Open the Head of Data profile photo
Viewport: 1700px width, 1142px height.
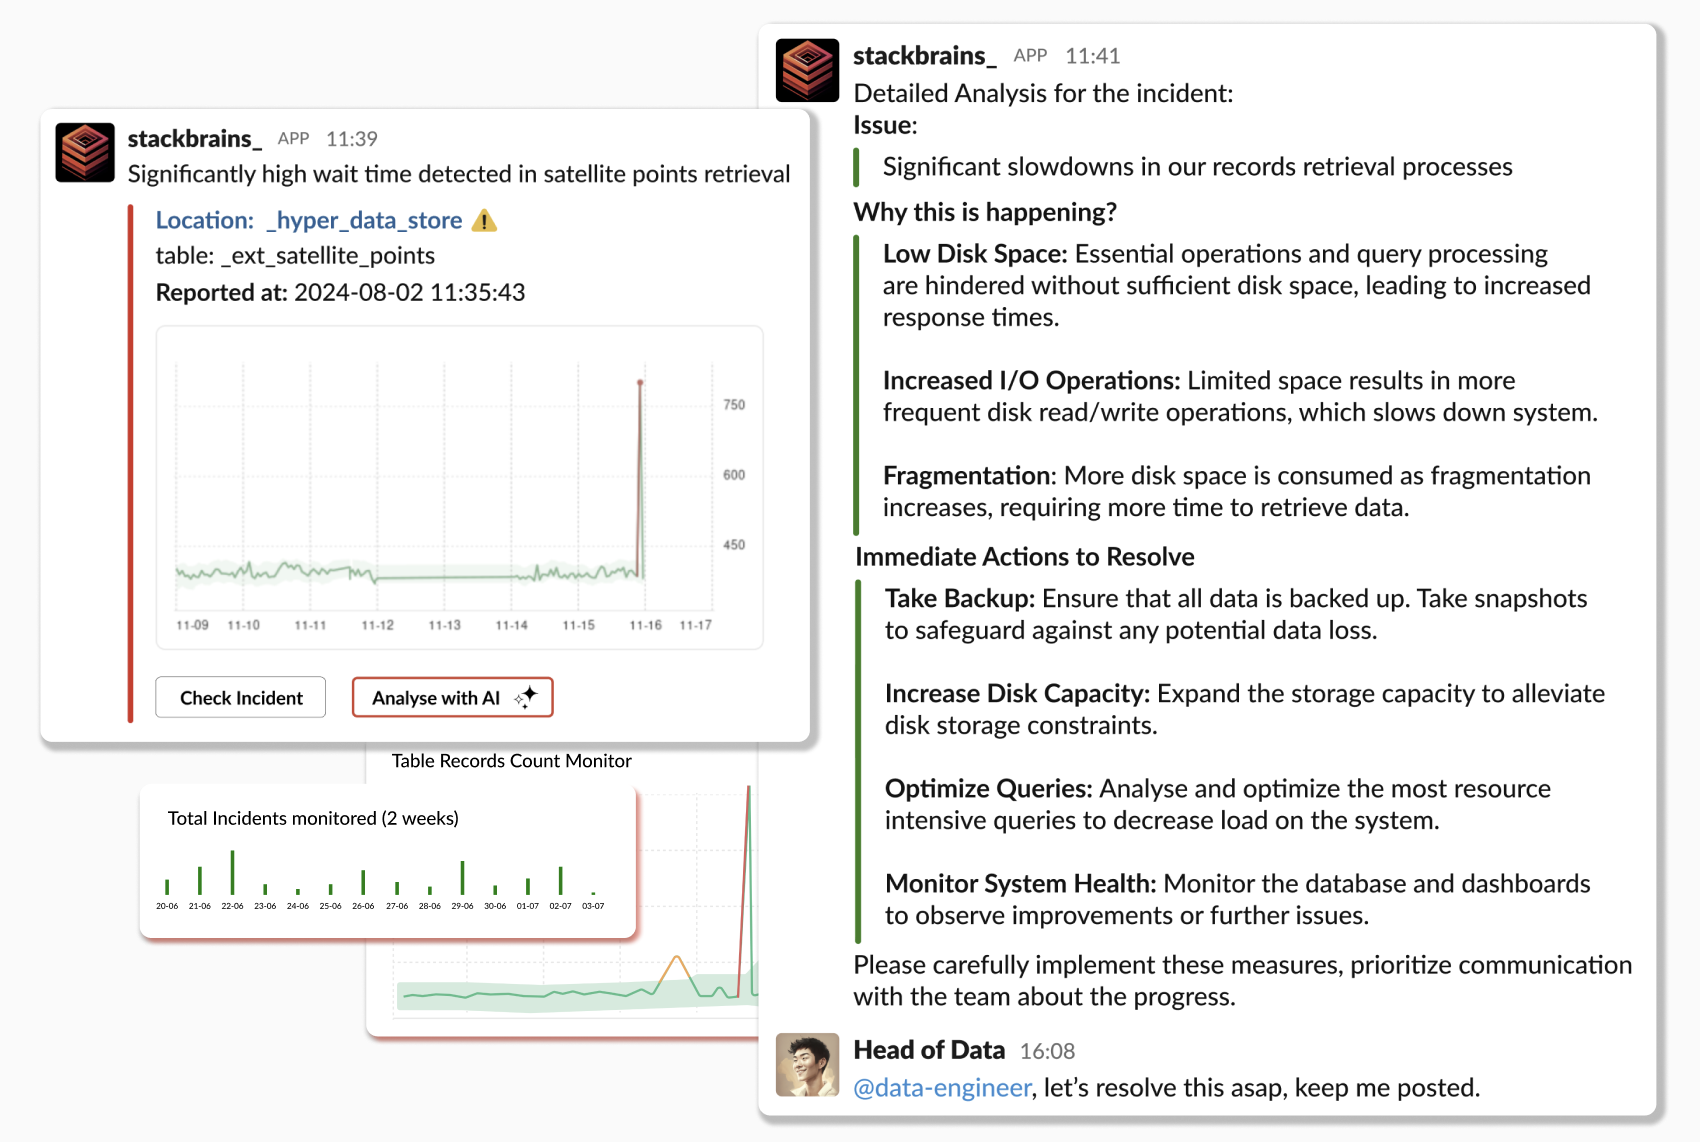click(x=807, y=1065)
